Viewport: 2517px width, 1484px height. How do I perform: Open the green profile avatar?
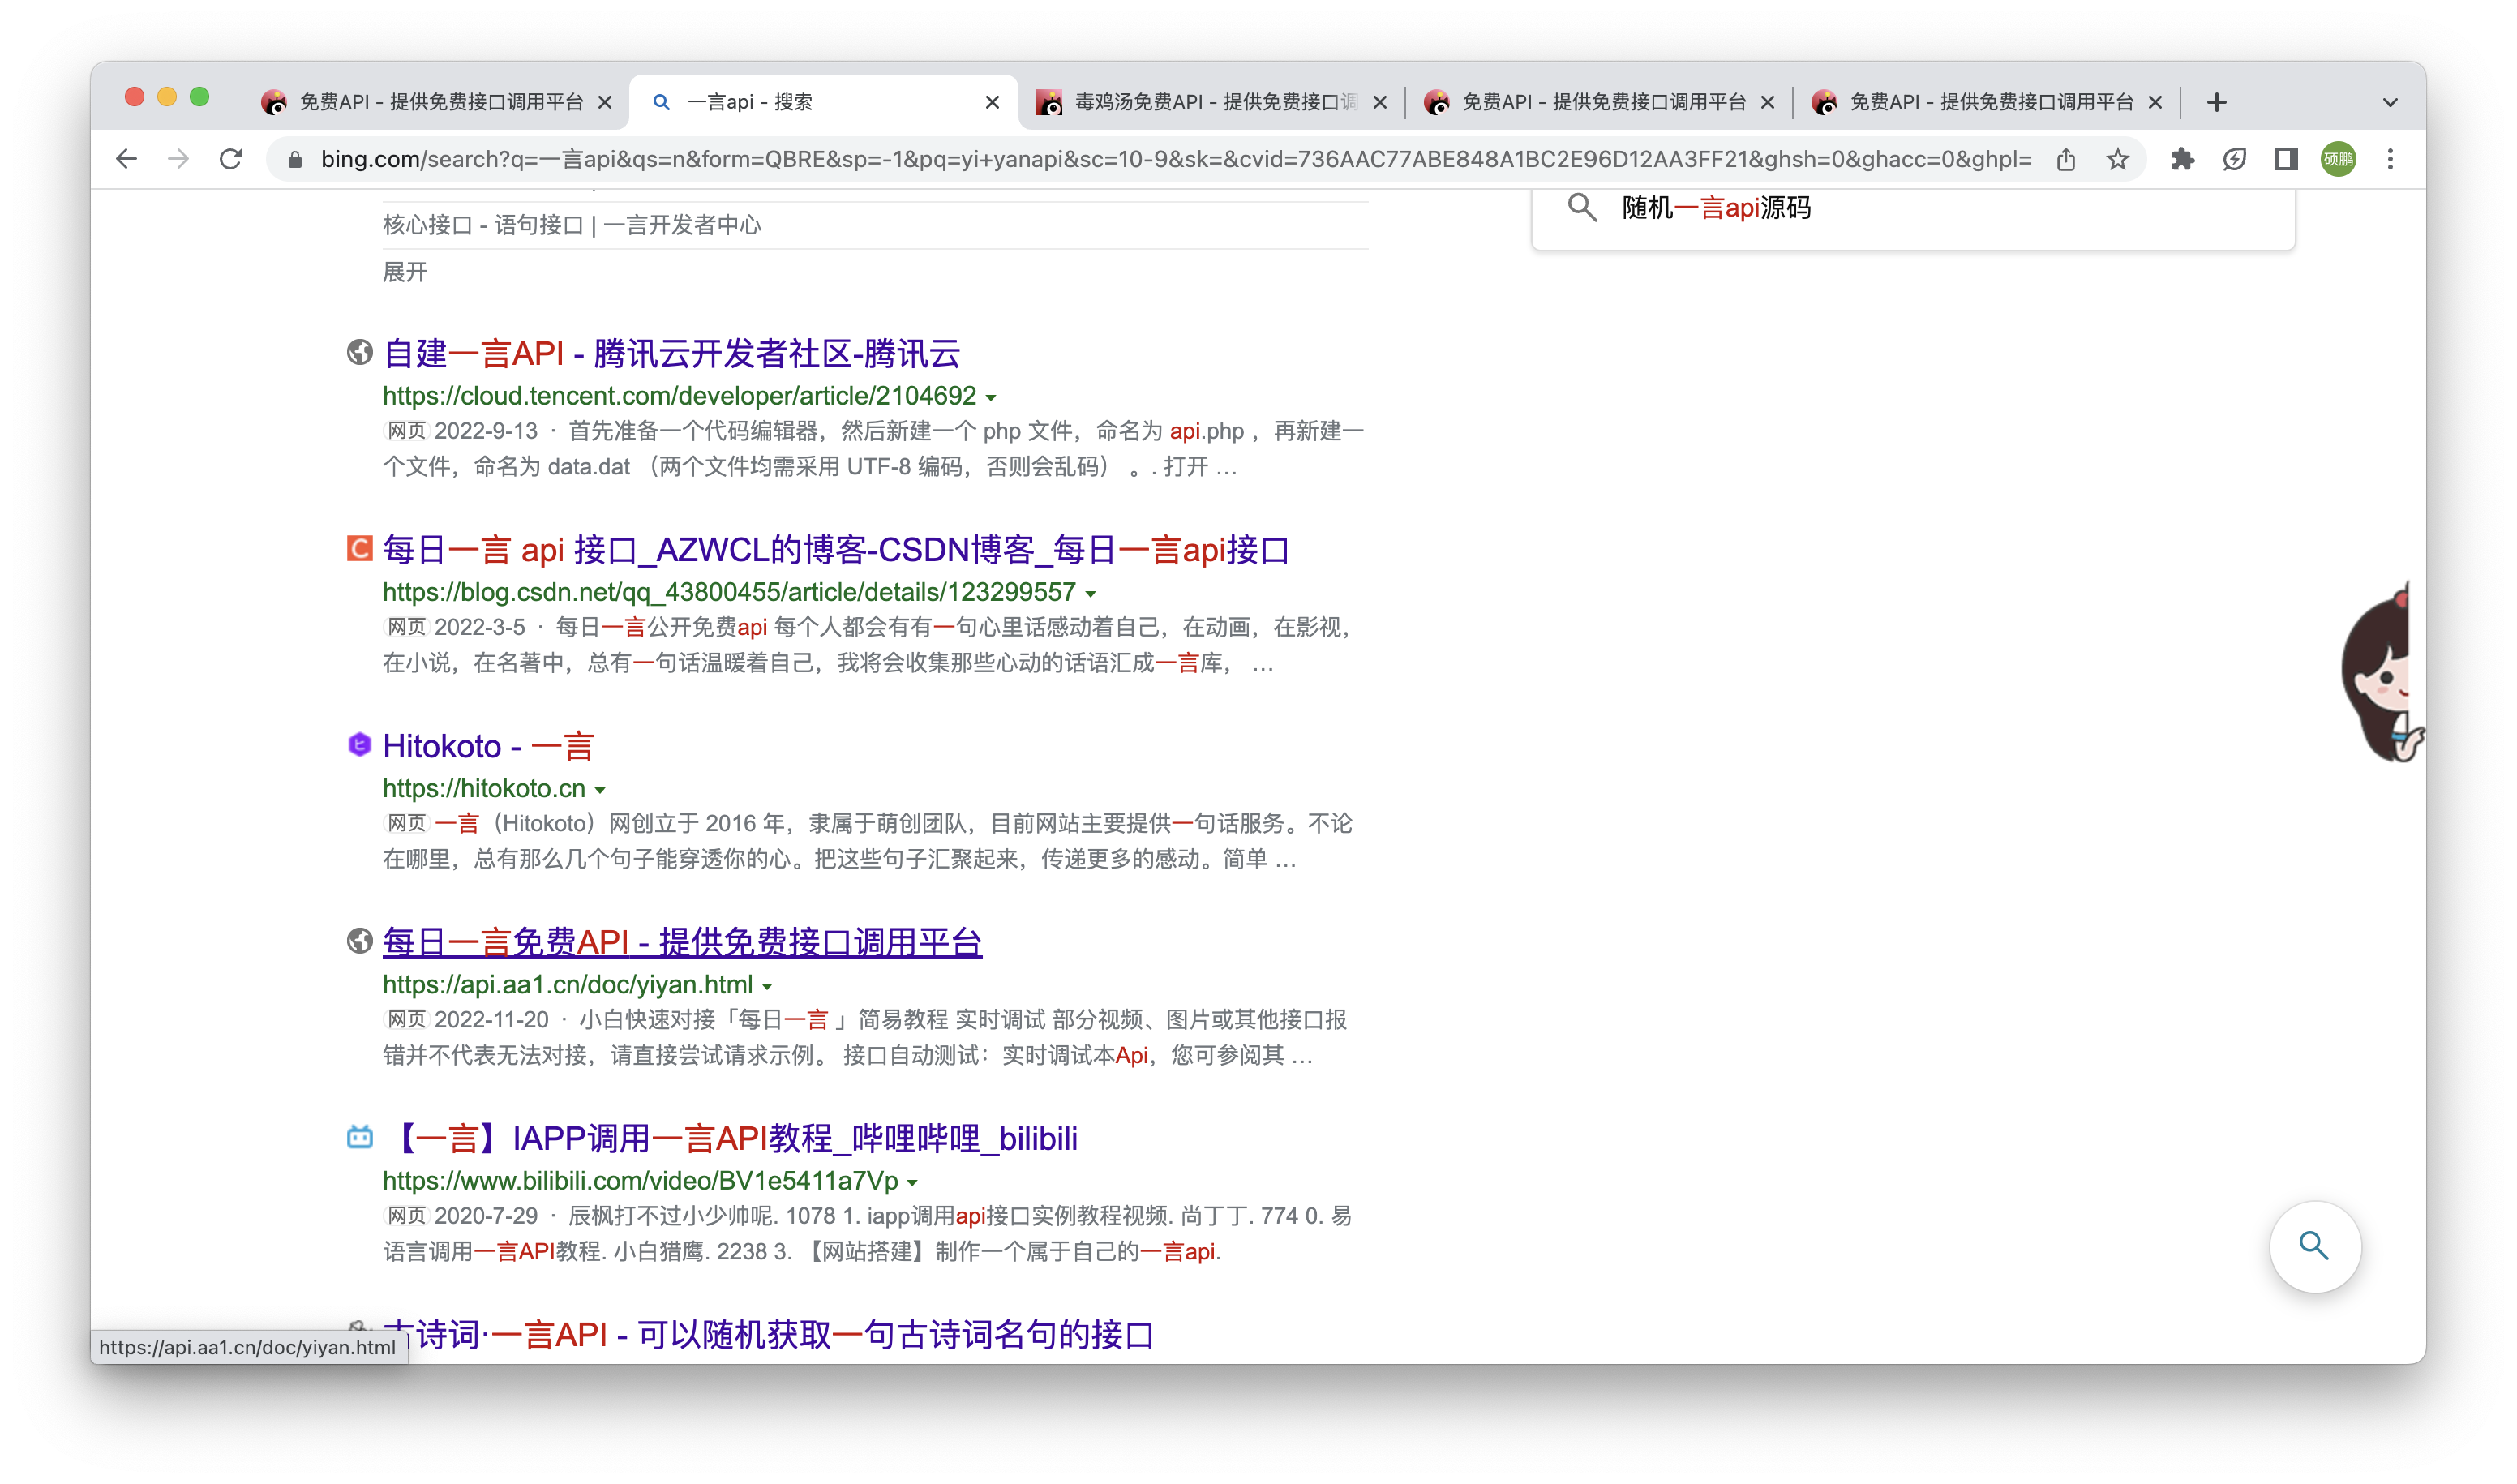point(2338,159)
